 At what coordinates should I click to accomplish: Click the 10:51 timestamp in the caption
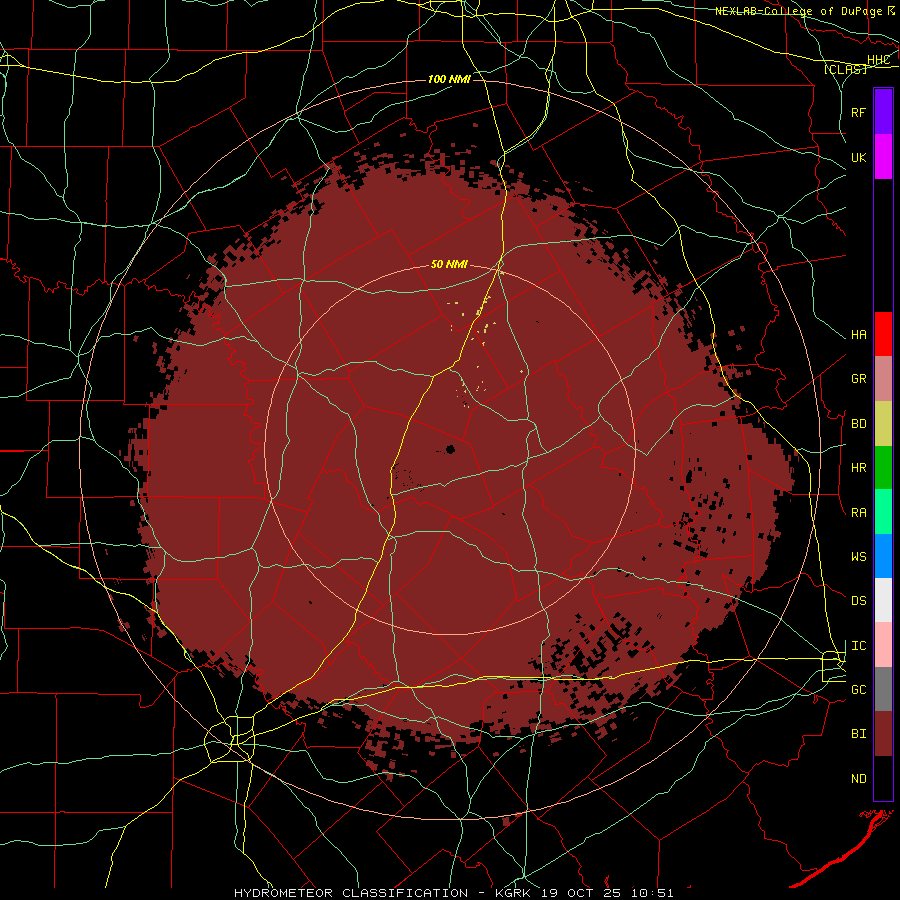[x=651, y=893]
